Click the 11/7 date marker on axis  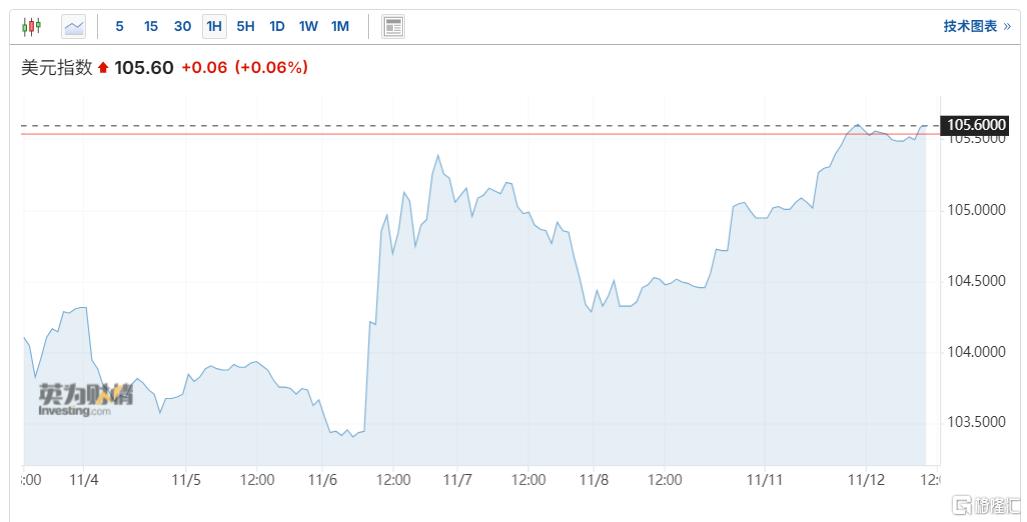[x=457, y=480]
